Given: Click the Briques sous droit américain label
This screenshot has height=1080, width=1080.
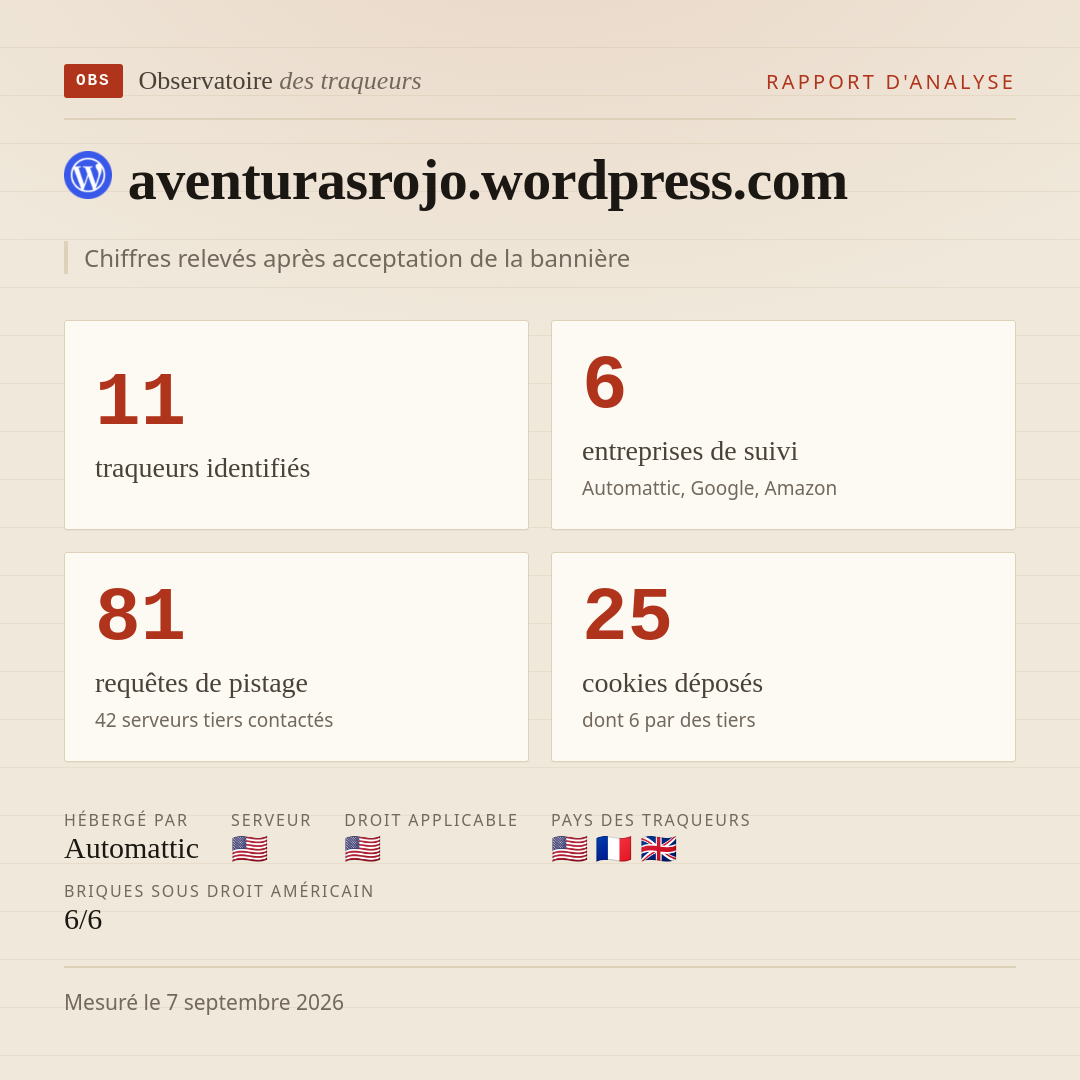Looking at the screenshot, I should click(x=219, y=891).
